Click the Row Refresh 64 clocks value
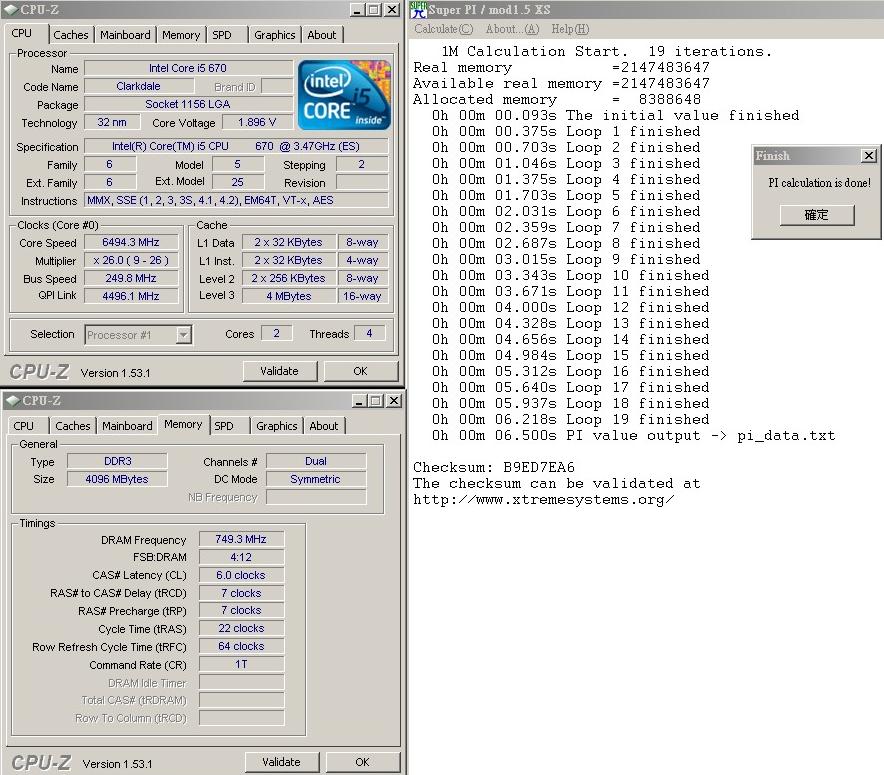Image resolution: width=884 pixels, height=775 pixels. [241, 646]
